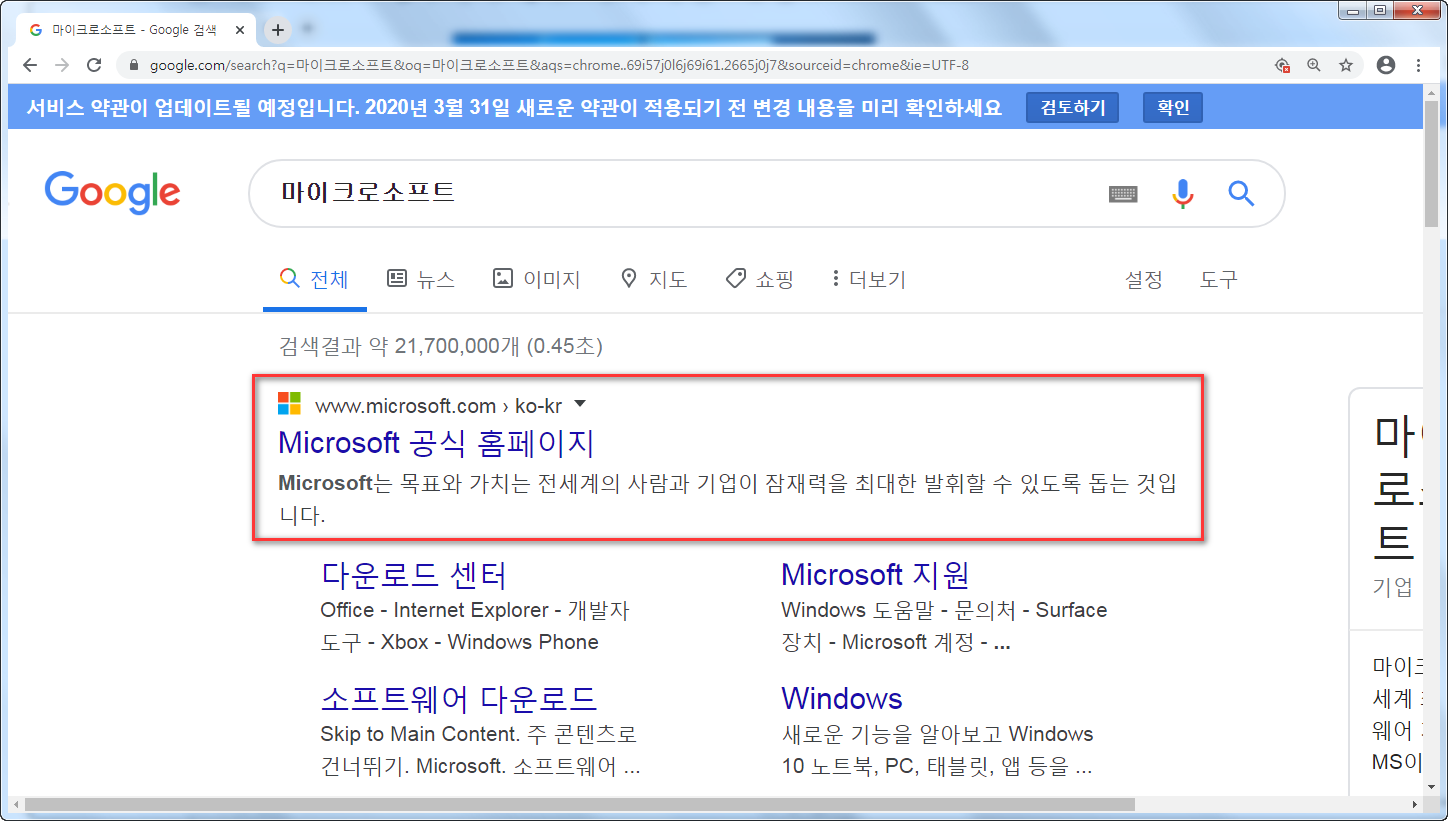The width and height of the screenshot is (1448, 821).
Task: Open the 소프트웨어 다운로드 link
Action: click(x=459, y=698)
